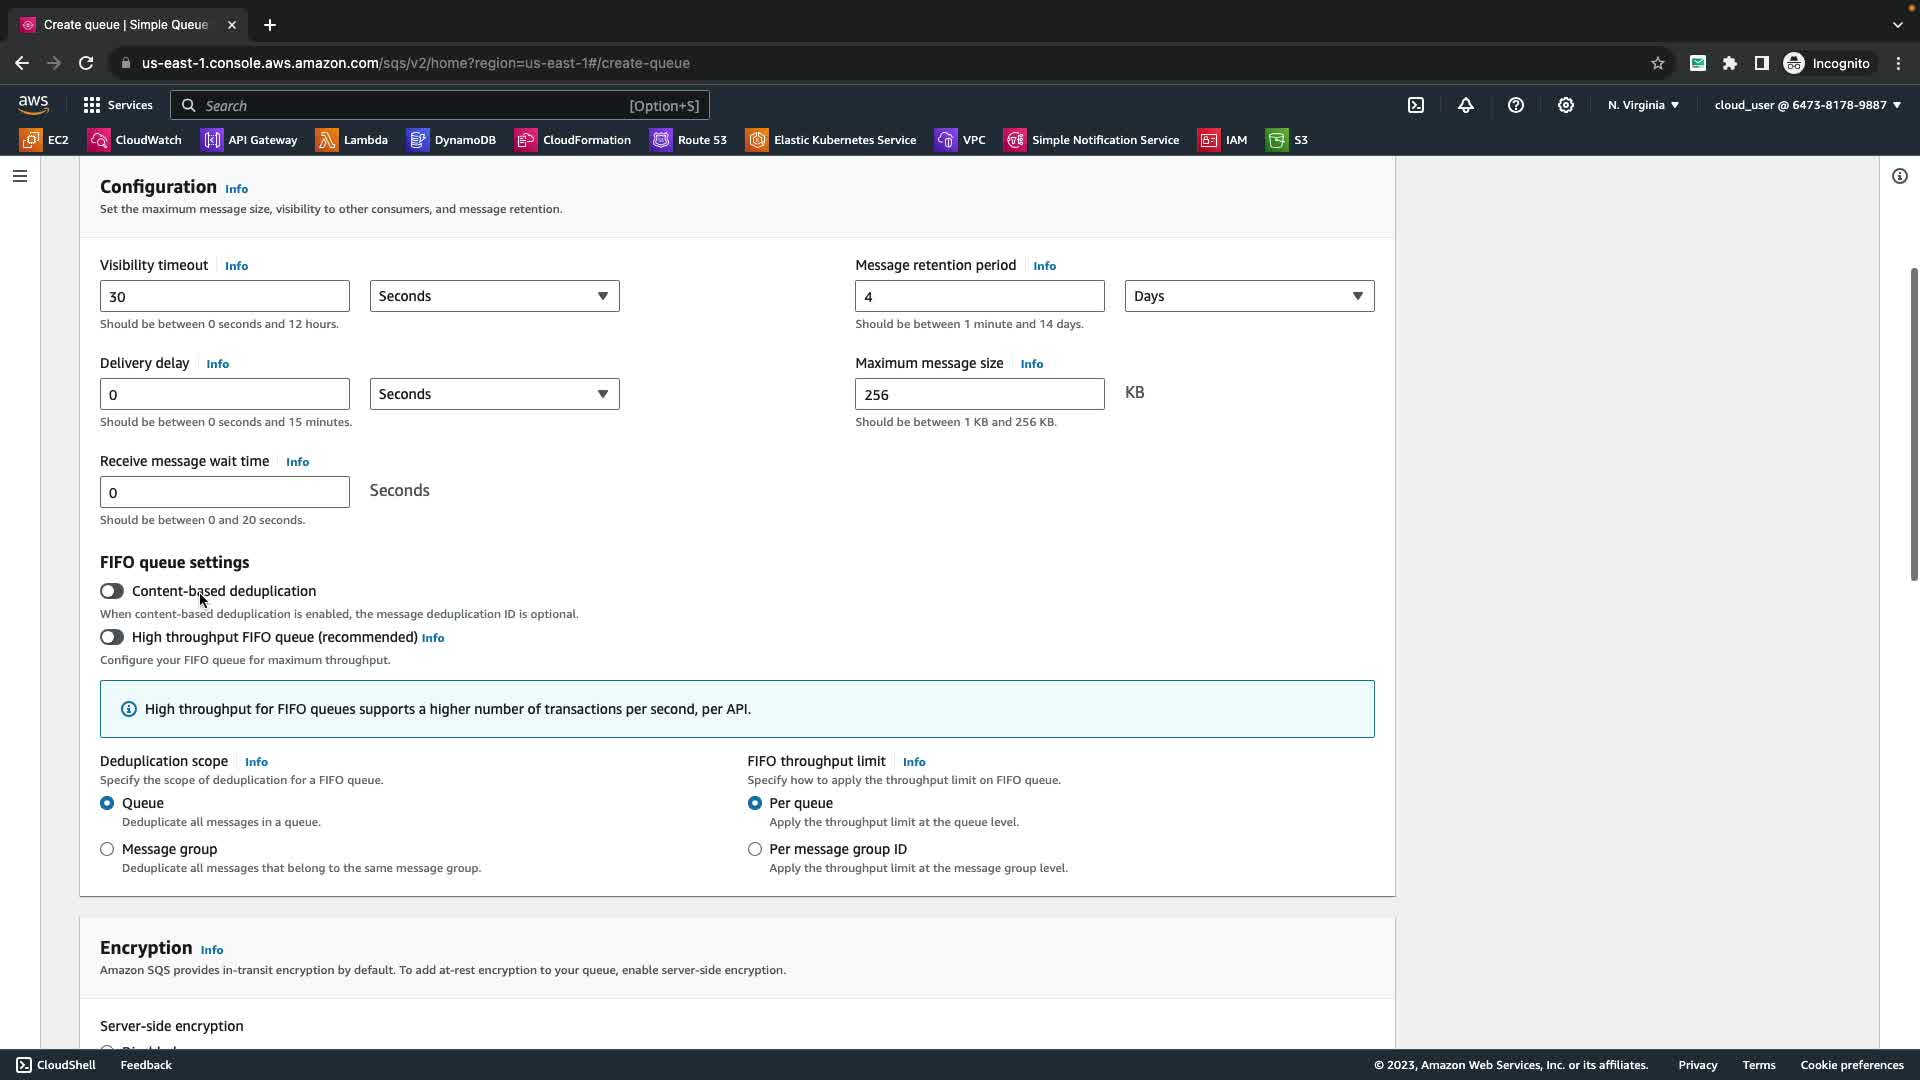The width and height of the screenshot is (1920, 1080).
Task: Expand the left hamburger navigation menu
Action: pos(20,176)
